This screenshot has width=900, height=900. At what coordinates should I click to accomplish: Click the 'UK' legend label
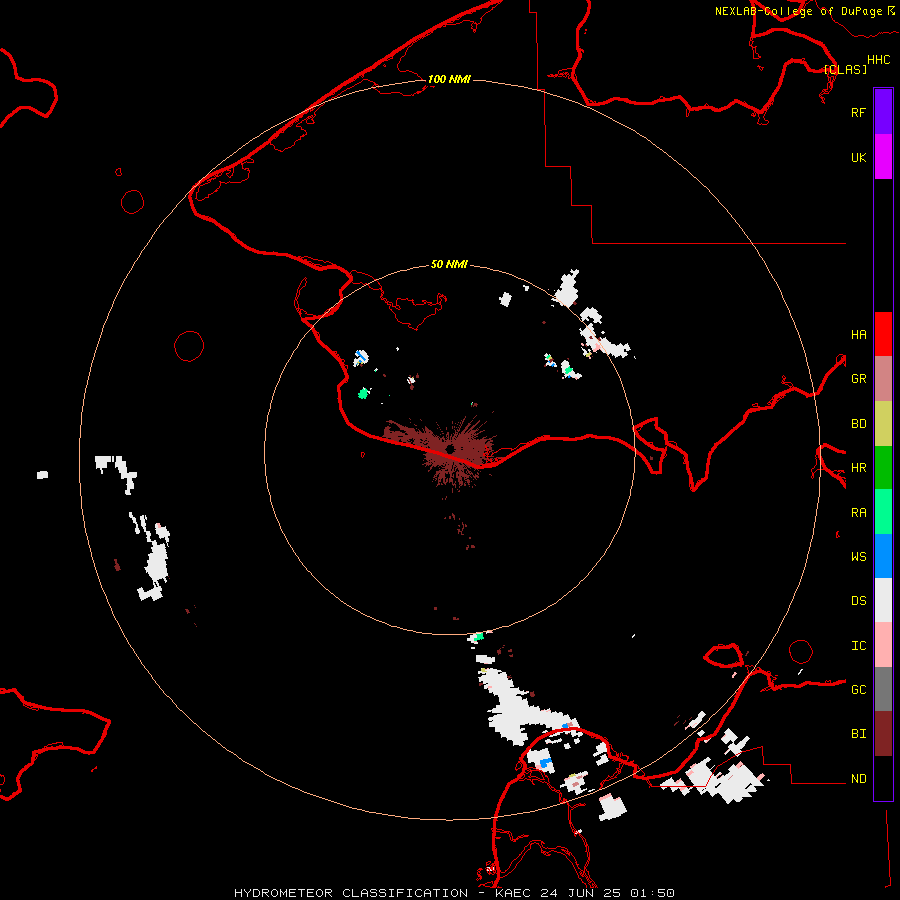click(x=858, y=158)
